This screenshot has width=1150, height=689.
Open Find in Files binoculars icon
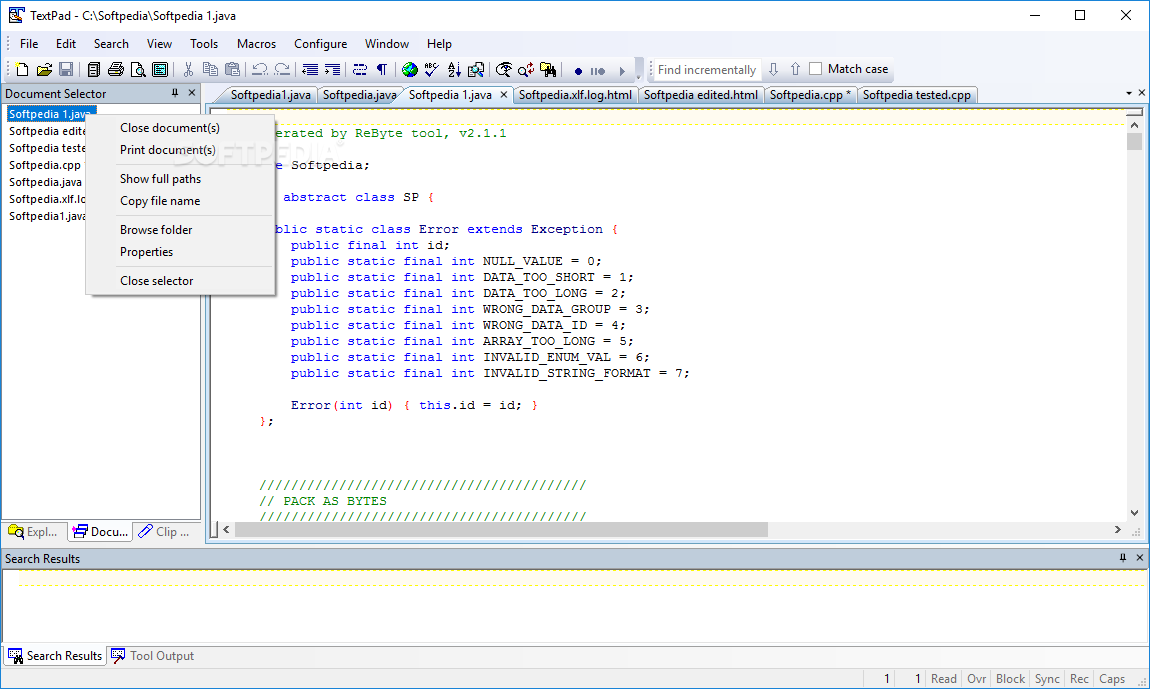pos(548,70)
